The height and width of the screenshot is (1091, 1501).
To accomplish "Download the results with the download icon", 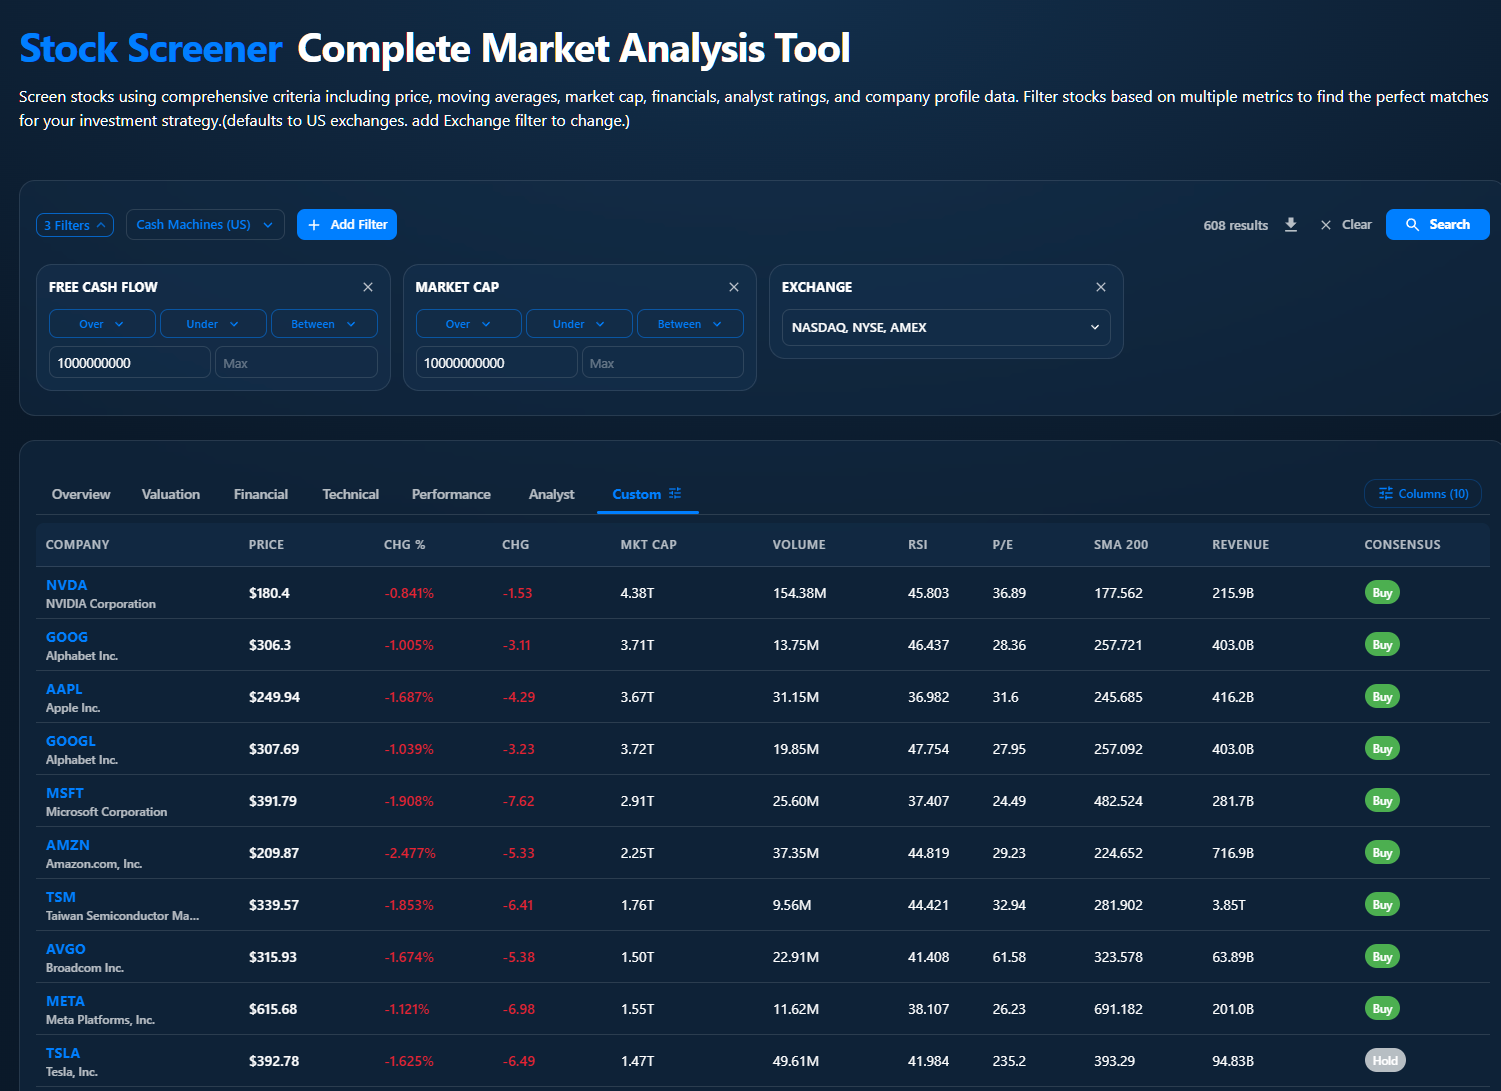I will [x=1291, y=224].
